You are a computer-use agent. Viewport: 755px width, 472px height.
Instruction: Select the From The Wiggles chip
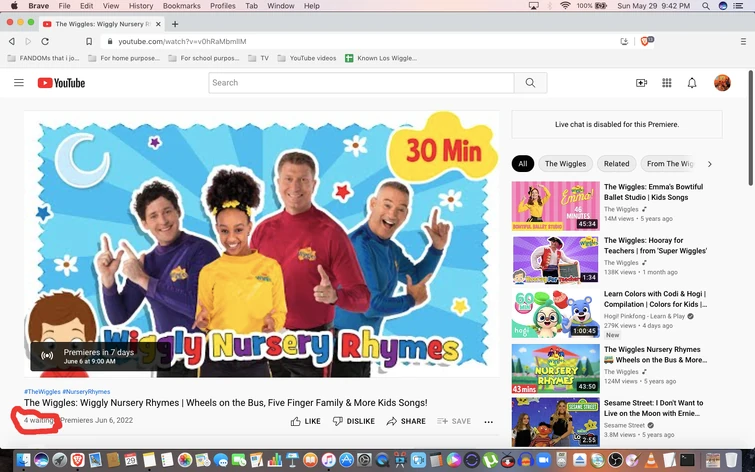[669, 164]
